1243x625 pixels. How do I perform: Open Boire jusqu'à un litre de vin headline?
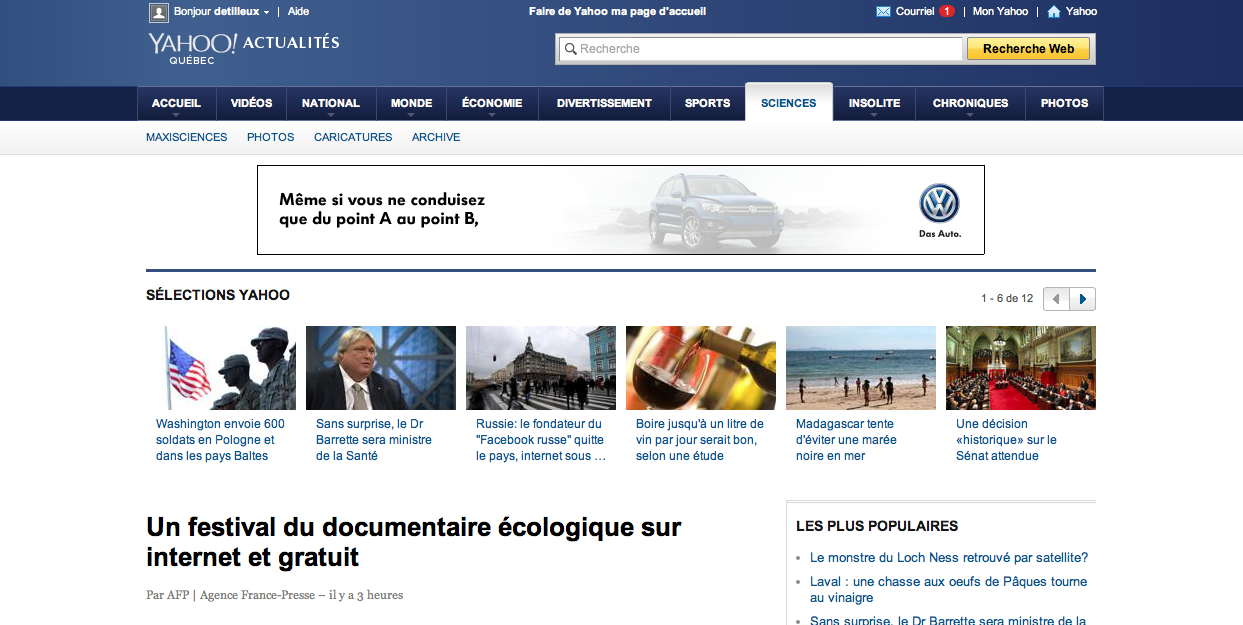[x=700, y=440]
